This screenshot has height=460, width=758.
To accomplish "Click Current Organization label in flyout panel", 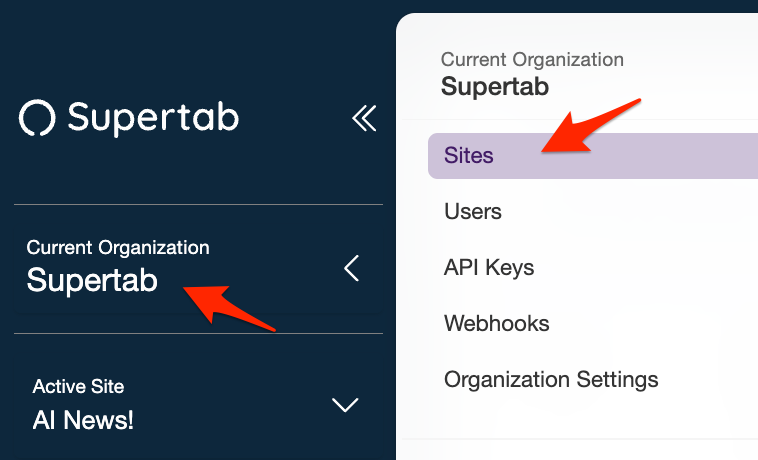I will (532, 59).
